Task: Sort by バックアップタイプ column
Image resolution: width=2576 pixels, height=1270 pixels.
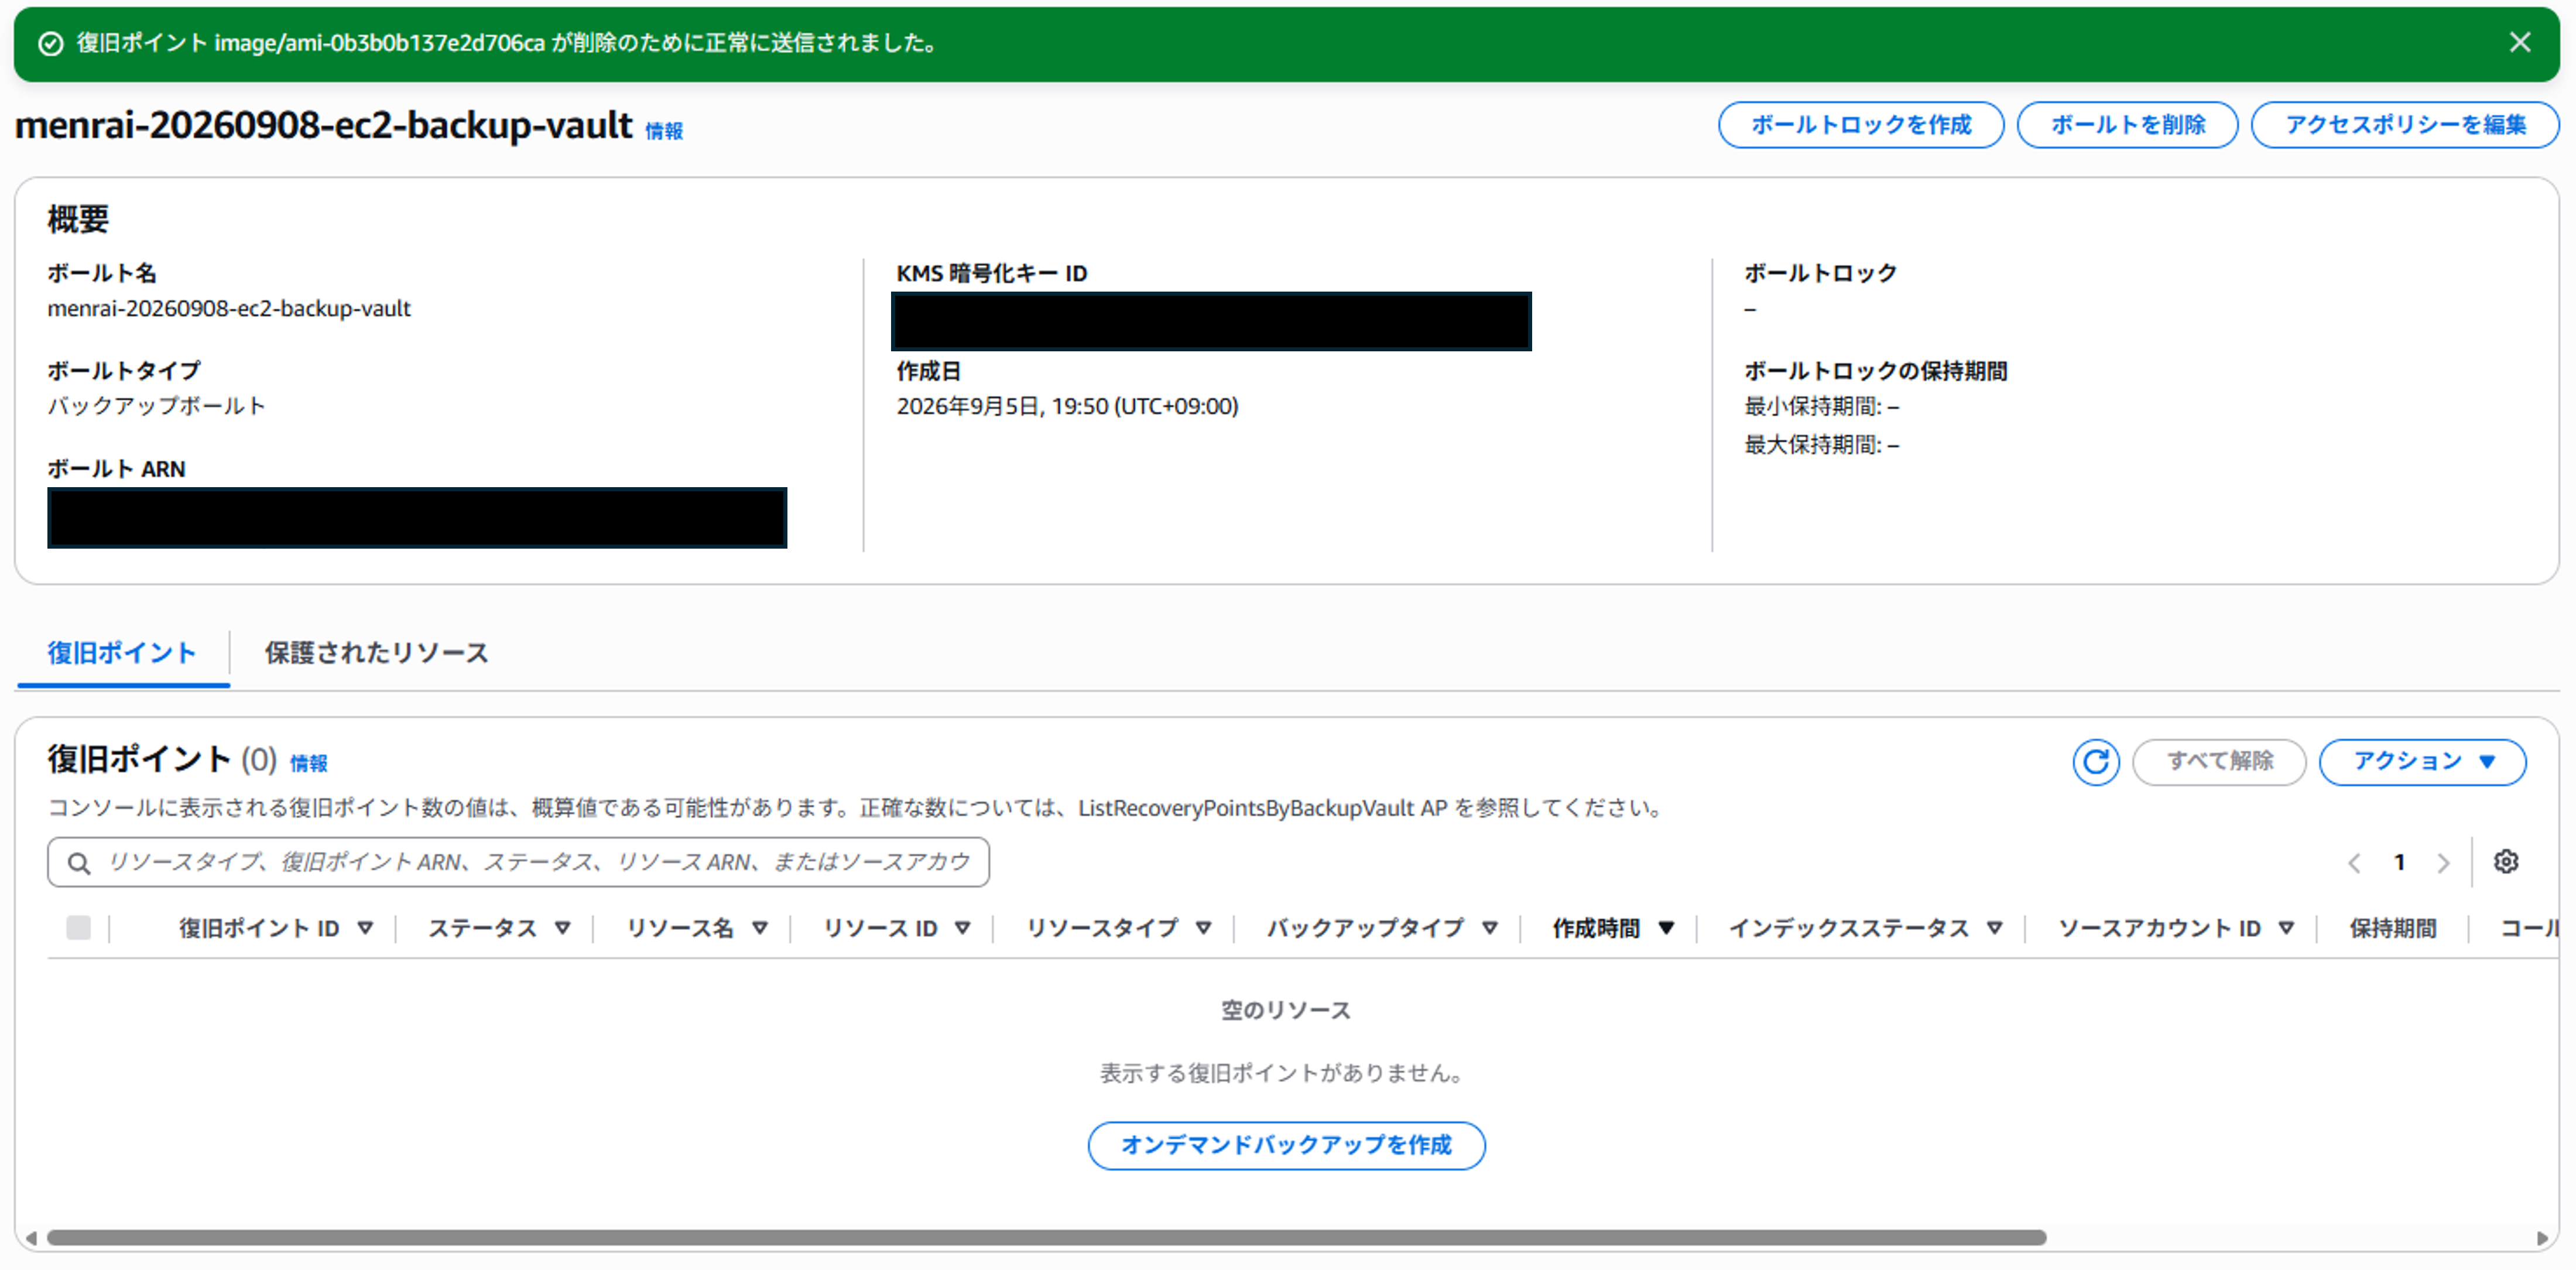Action: pos(1382,928)
